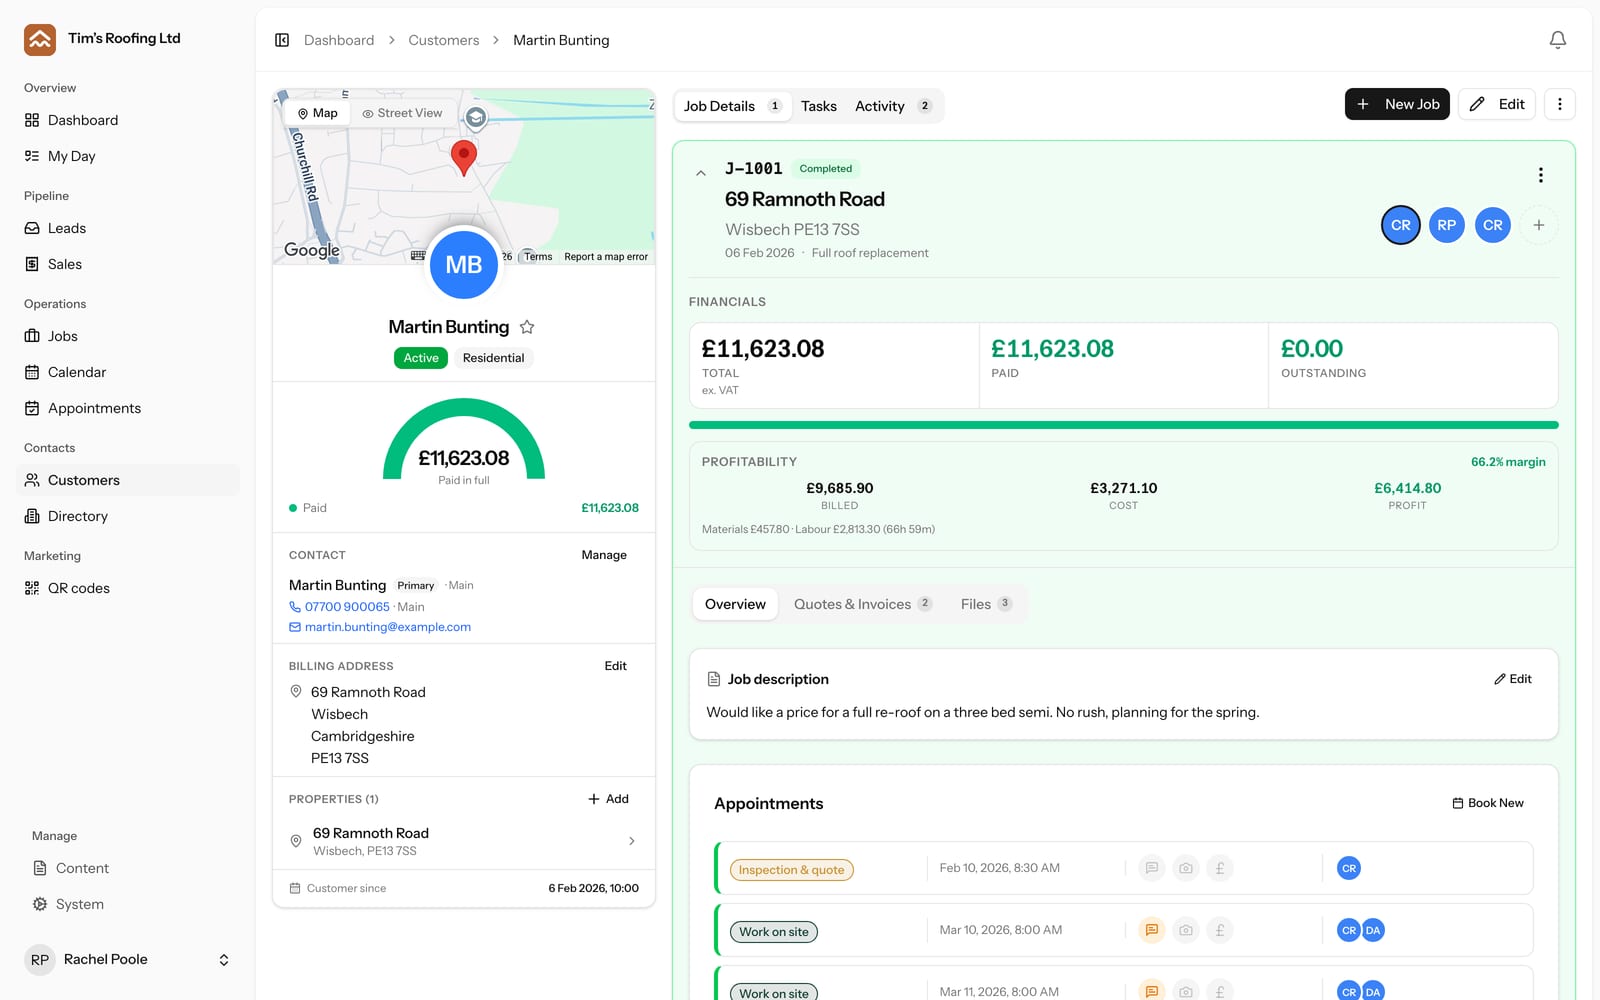Click Manage in the Contact section
This screenshot has height=1000, width=1600.
(x=604, y=555)
